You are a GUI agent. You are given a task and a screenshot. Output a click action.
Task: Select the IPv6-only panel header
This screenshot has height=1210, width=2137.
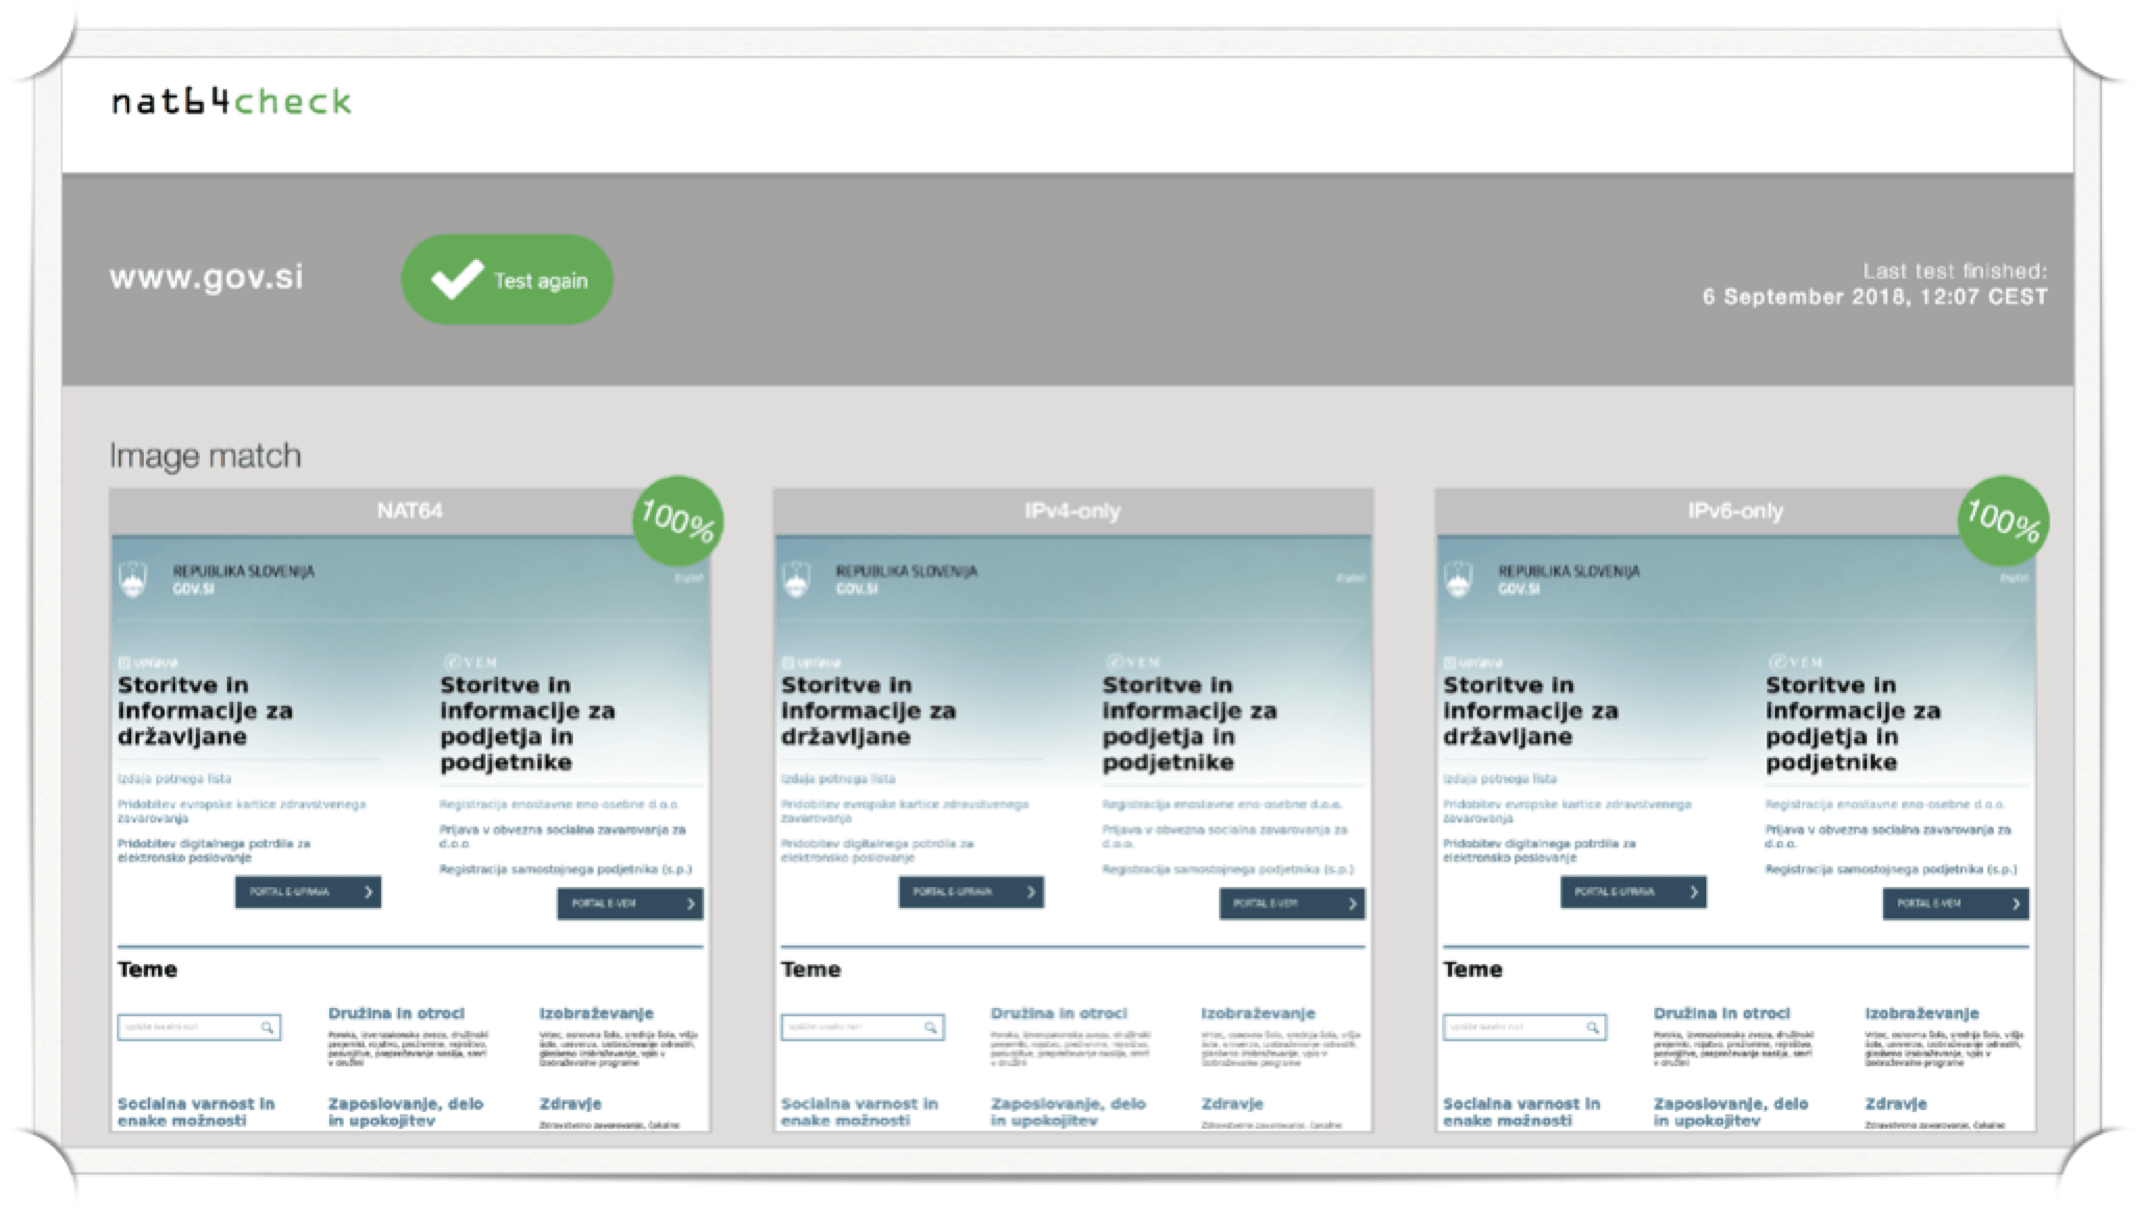pos(1734,511)
